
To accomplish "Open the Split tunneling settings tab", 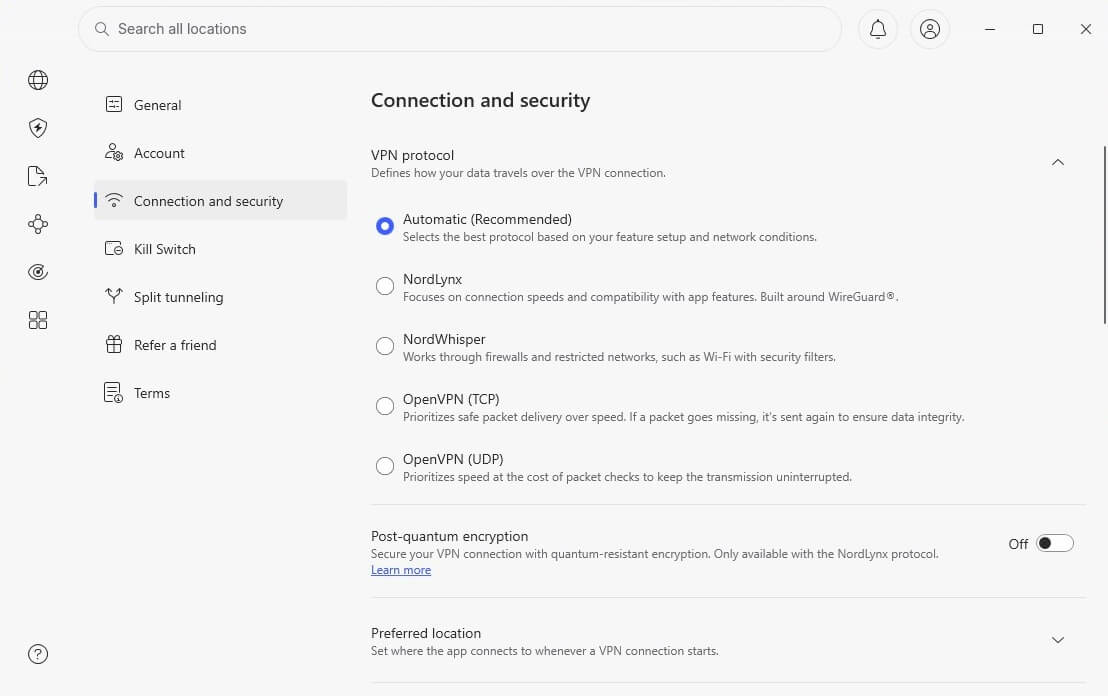I will point(220,297).
